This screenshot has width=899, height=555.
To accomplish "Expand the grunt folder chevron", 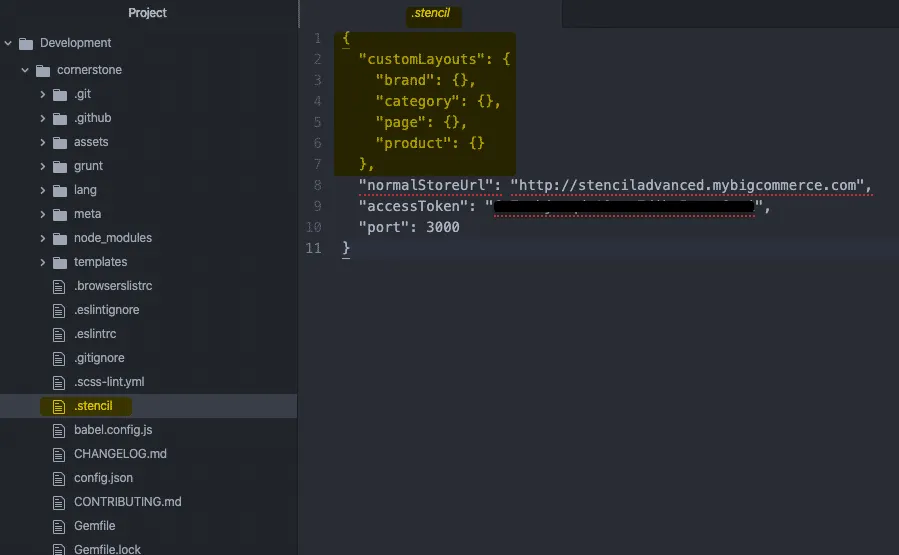I will coord(42,166).
